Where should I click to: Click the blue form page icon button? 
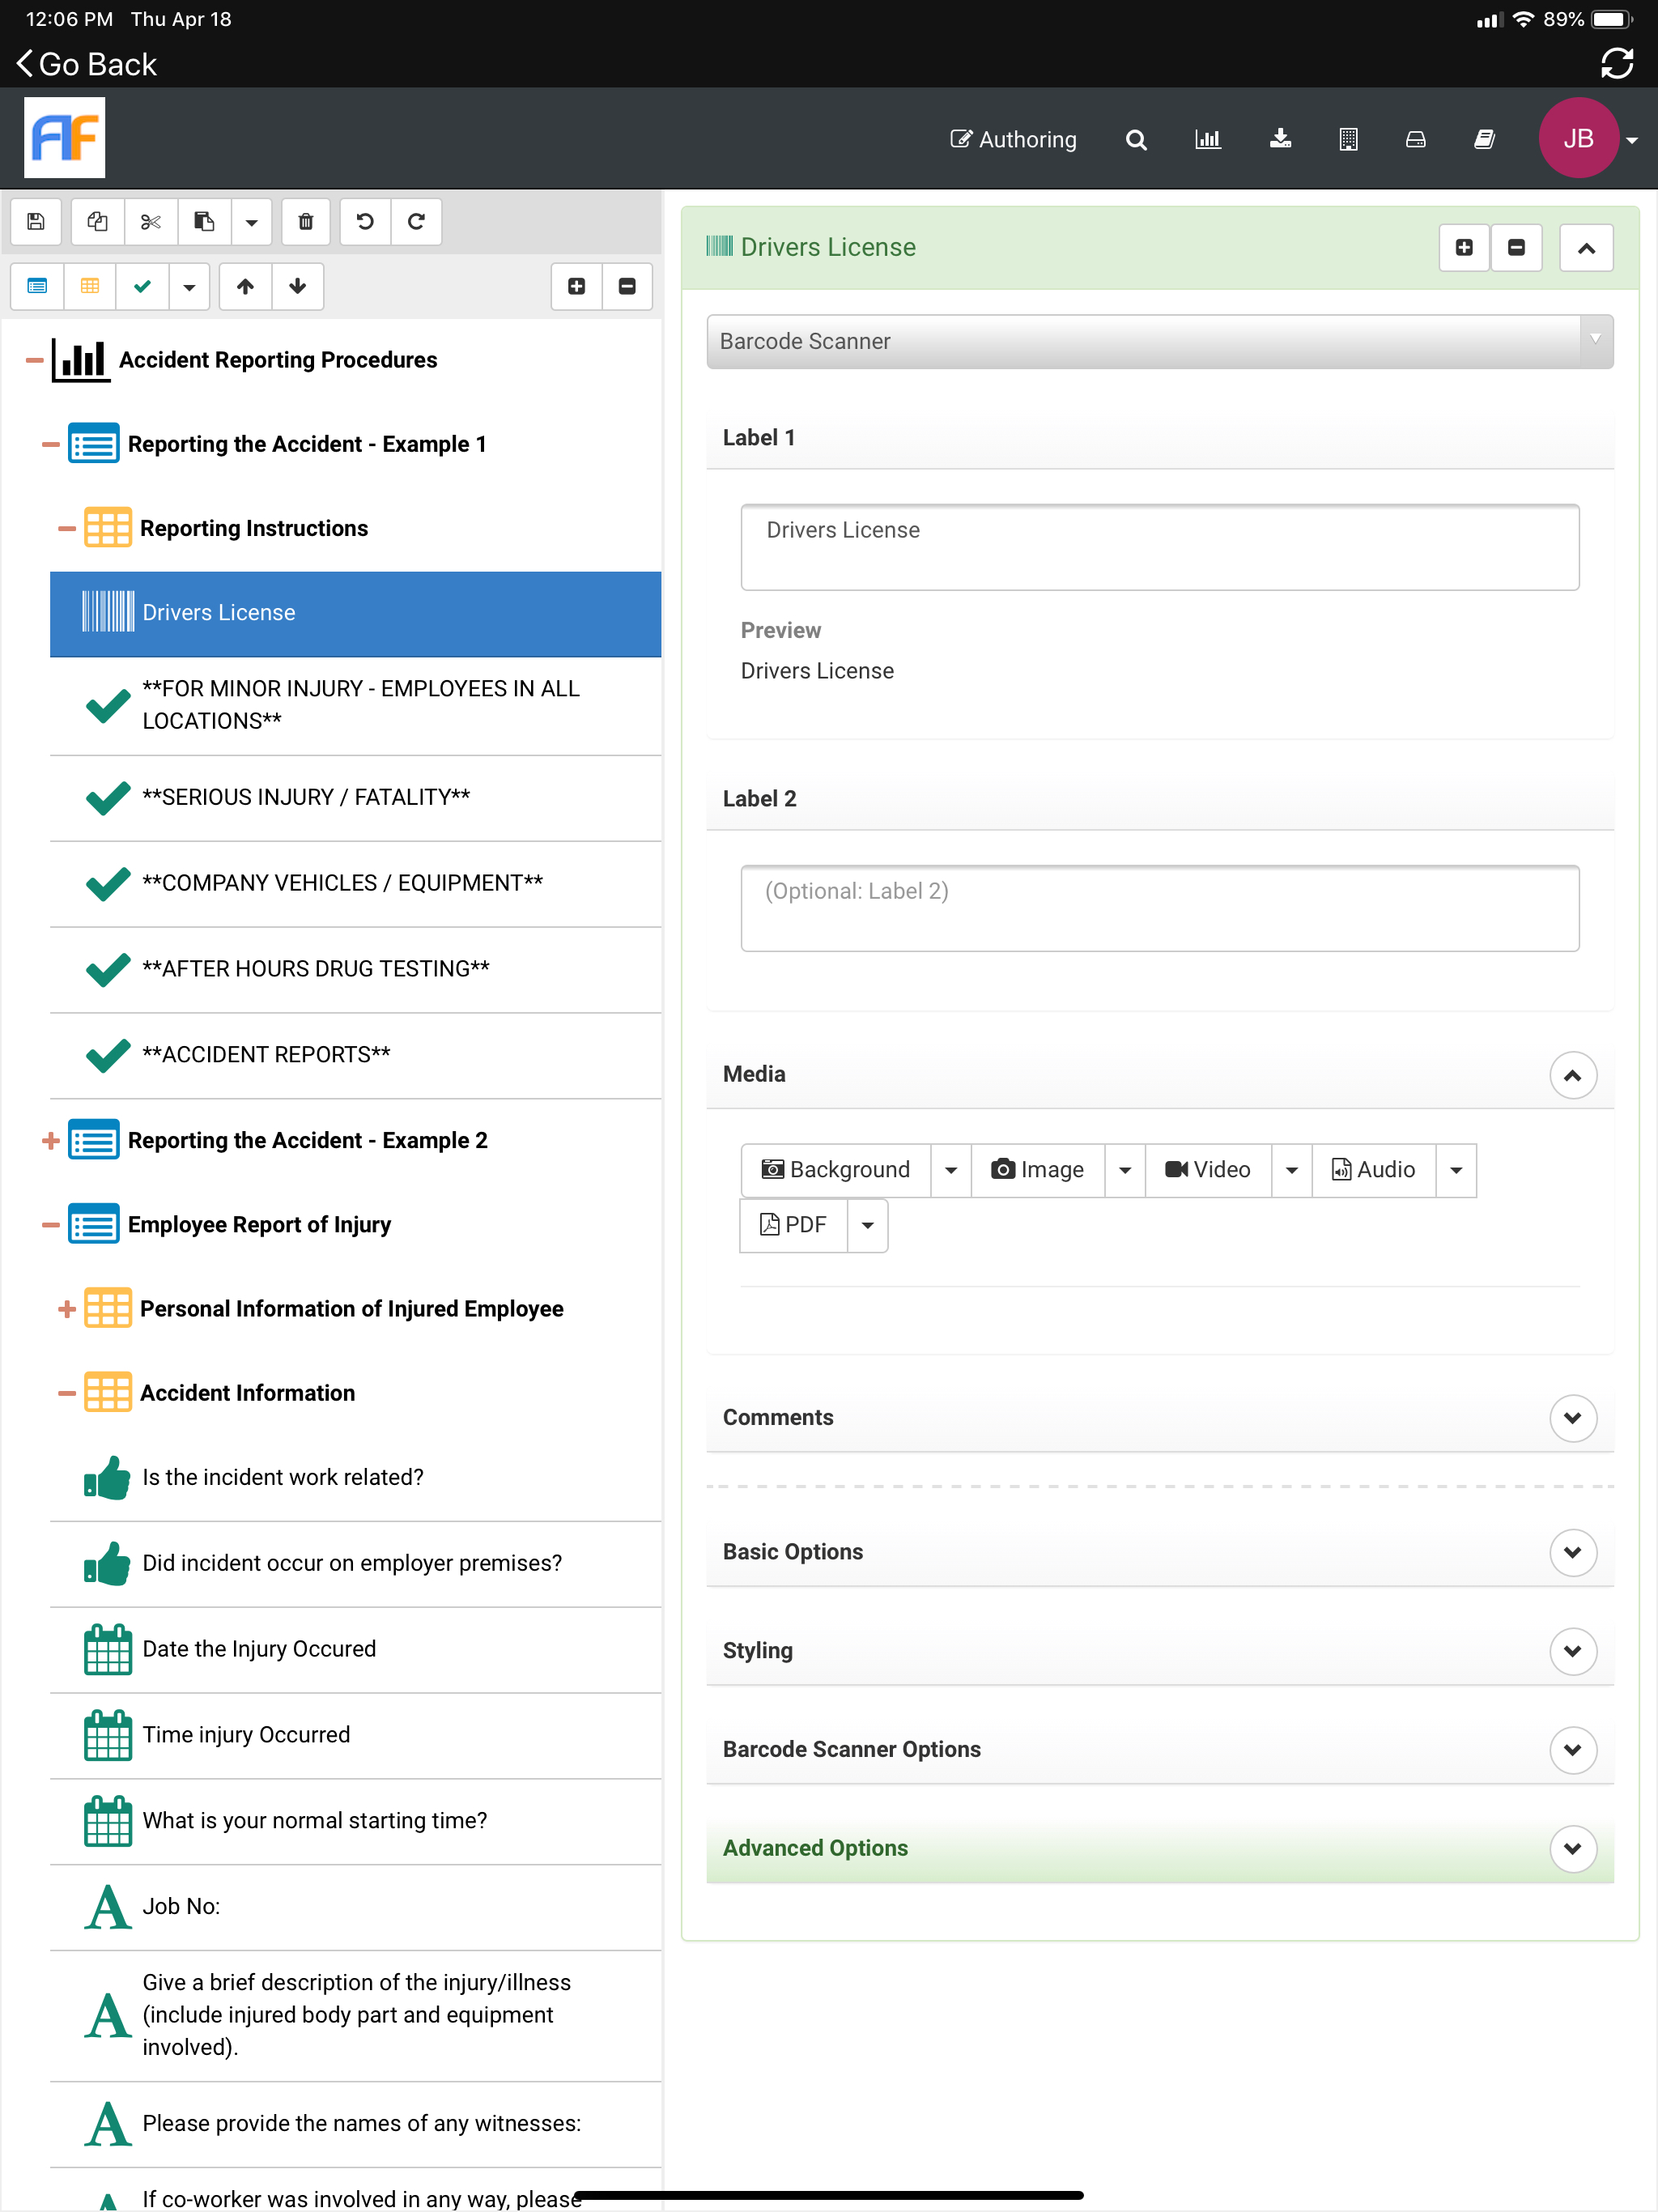(x=37, y=286)
